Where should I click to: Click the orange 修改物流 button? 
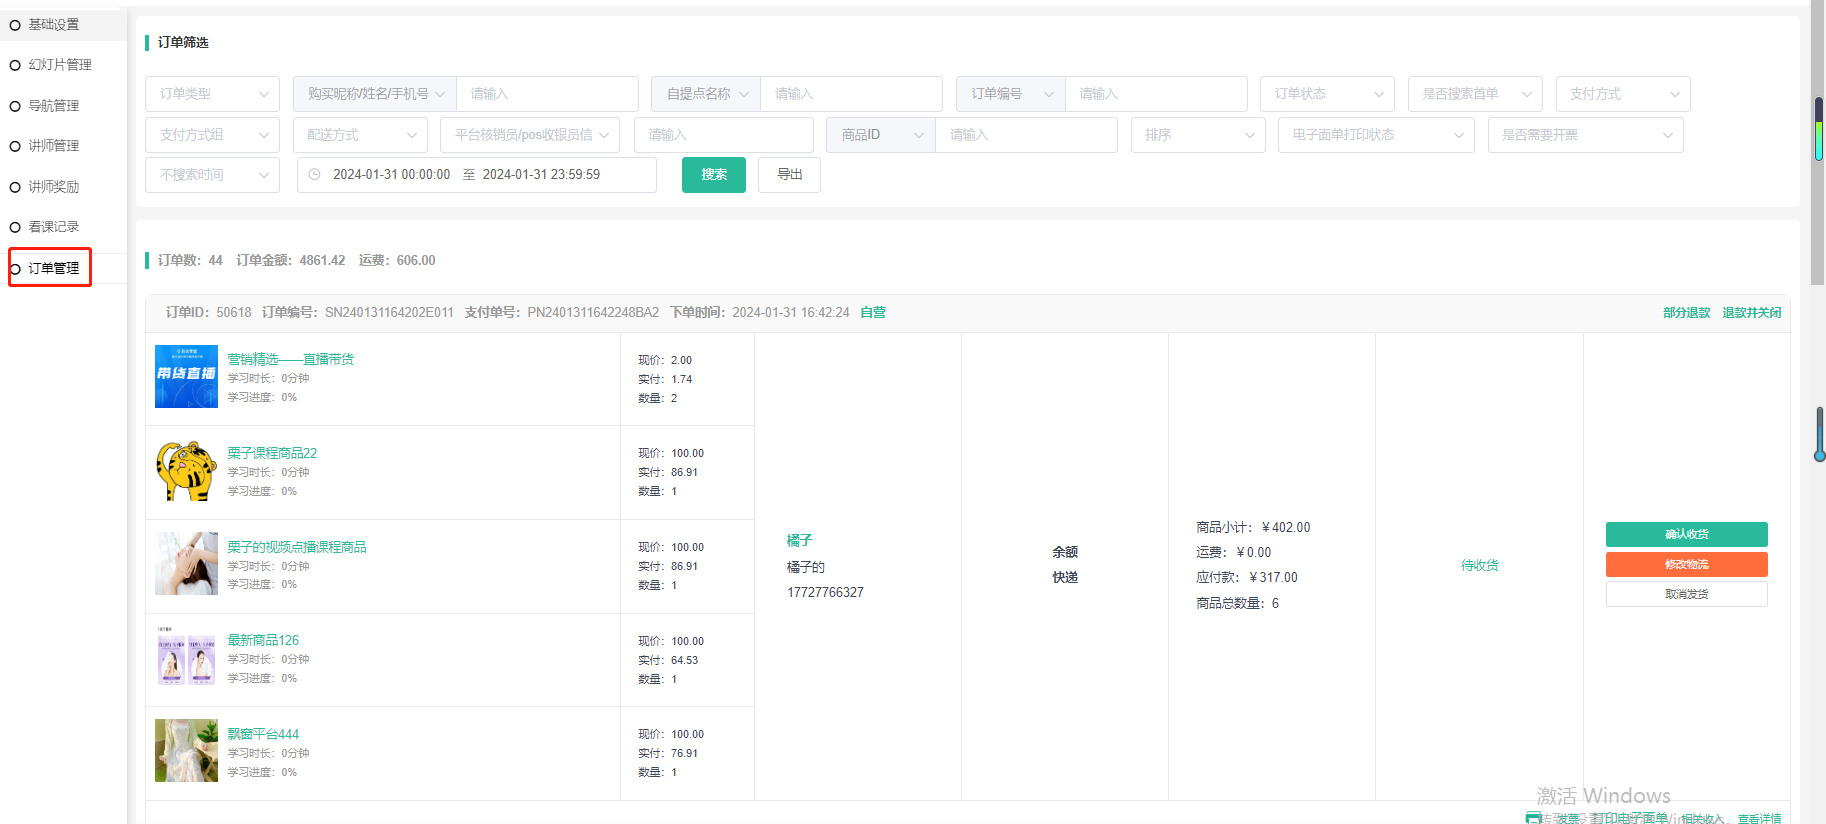point(1686,565)
